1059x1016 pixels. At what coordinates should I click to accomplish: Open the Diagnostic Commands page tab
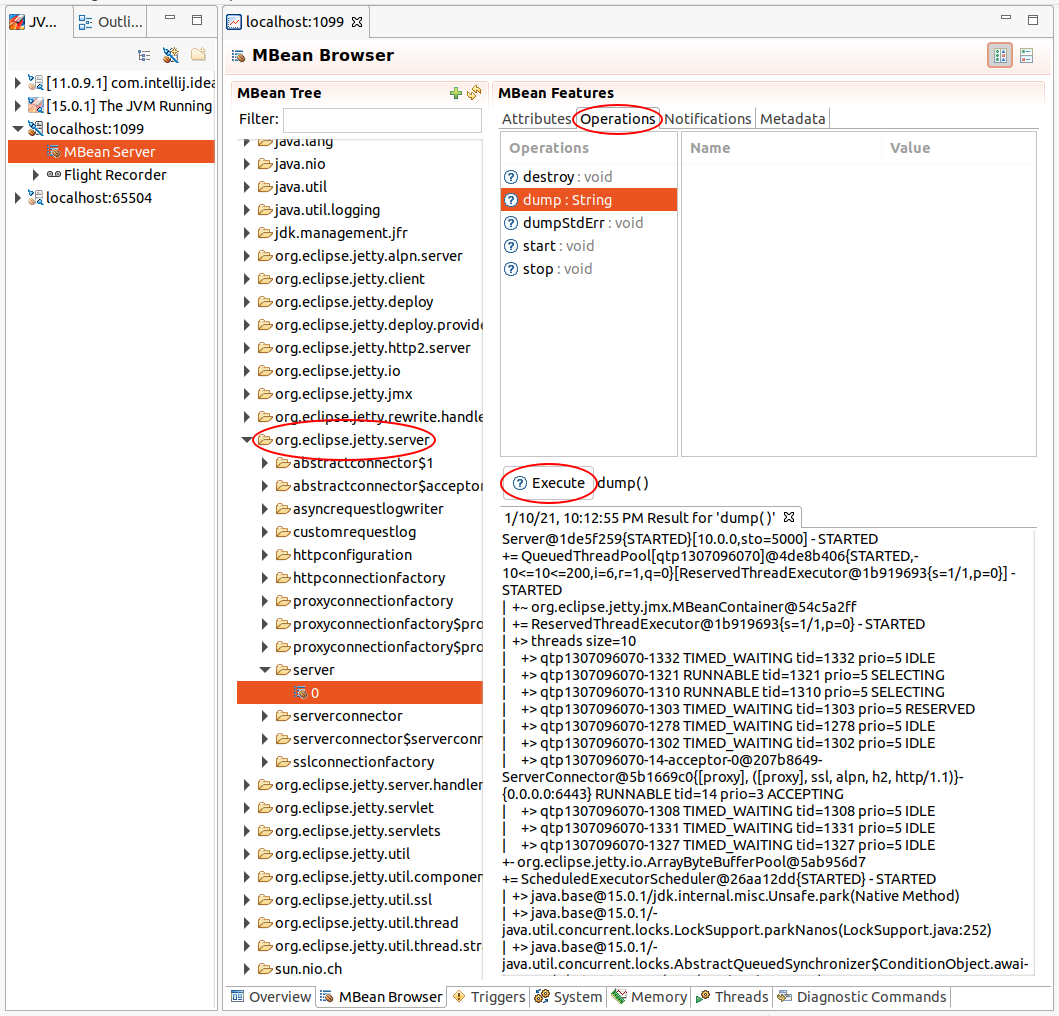tap(862, 996)
